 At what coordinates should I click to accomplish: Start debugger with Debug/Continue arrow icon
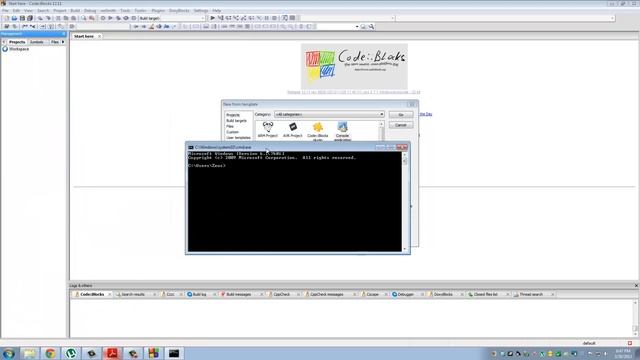tap(213, 18)
